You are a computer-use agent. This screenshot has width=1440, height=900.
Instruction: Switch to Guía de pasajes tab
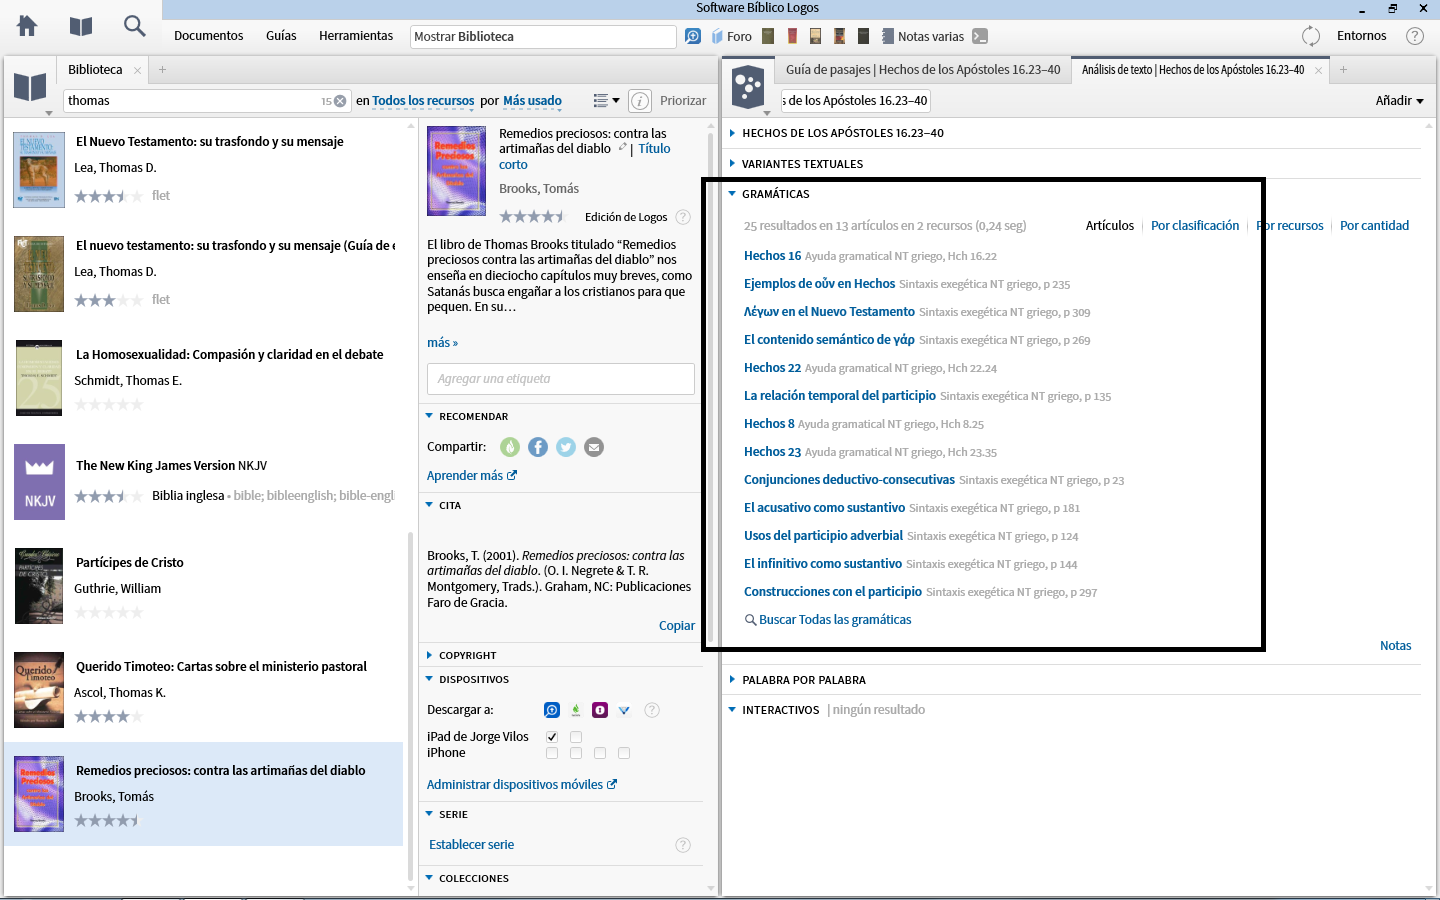[x=923, y=70]
